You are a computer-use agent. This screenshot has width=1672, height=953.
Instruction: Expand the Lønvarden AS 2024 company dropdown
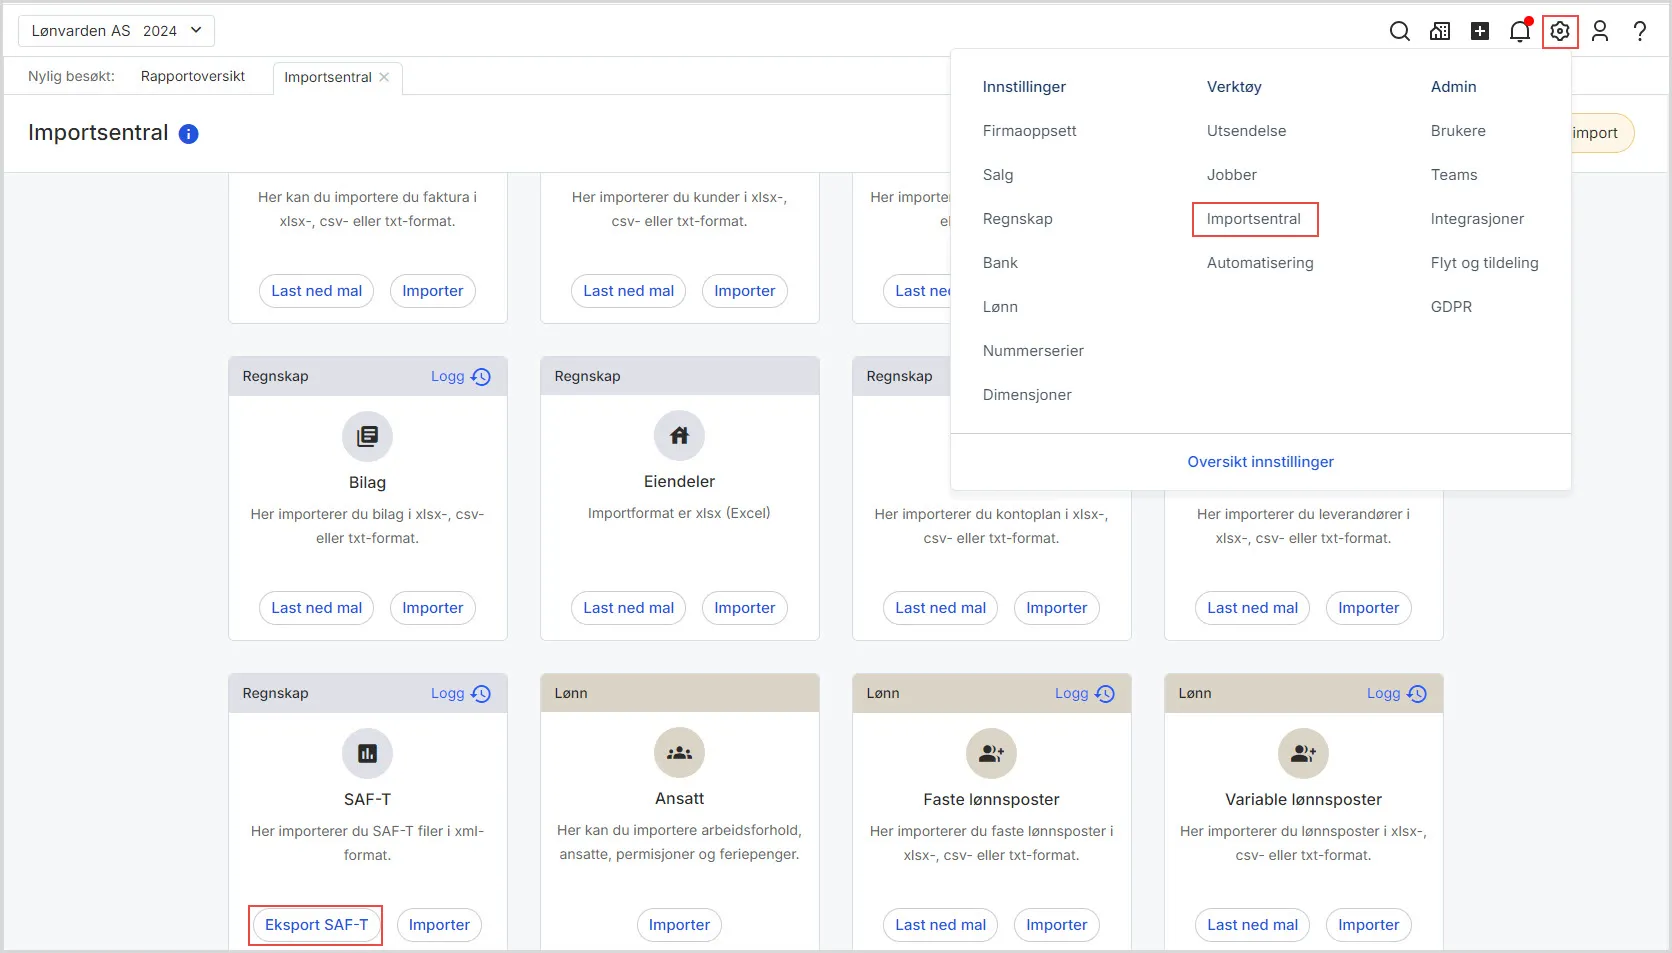116,31
